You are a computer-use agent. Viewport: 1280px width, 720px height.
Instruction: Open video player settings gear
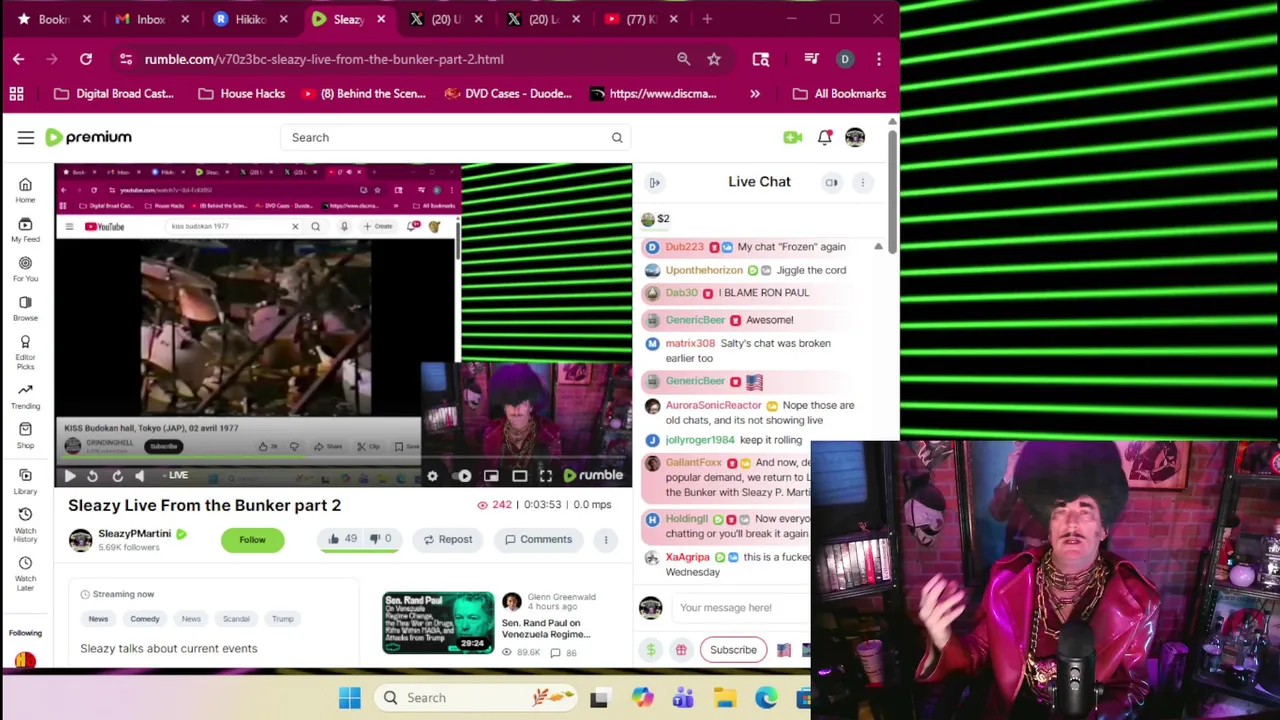click(432, 476)
